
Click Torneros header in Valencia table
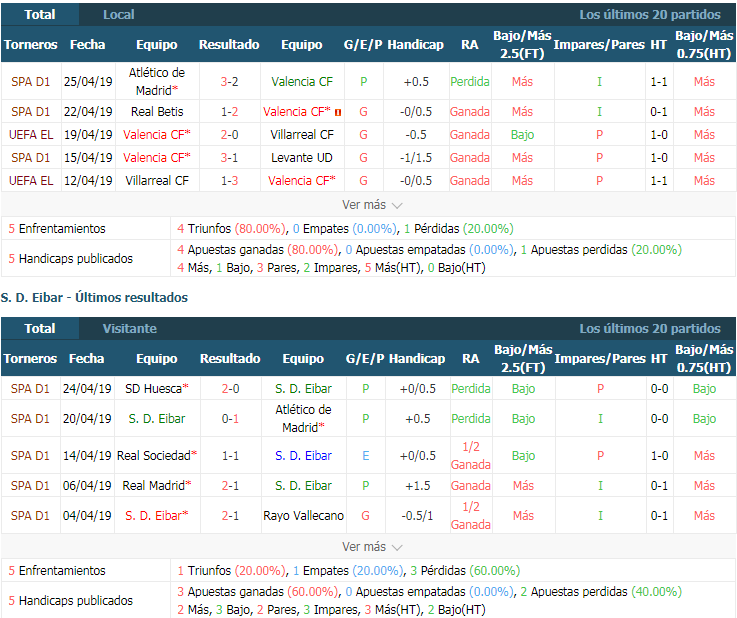tap(31, 45)
